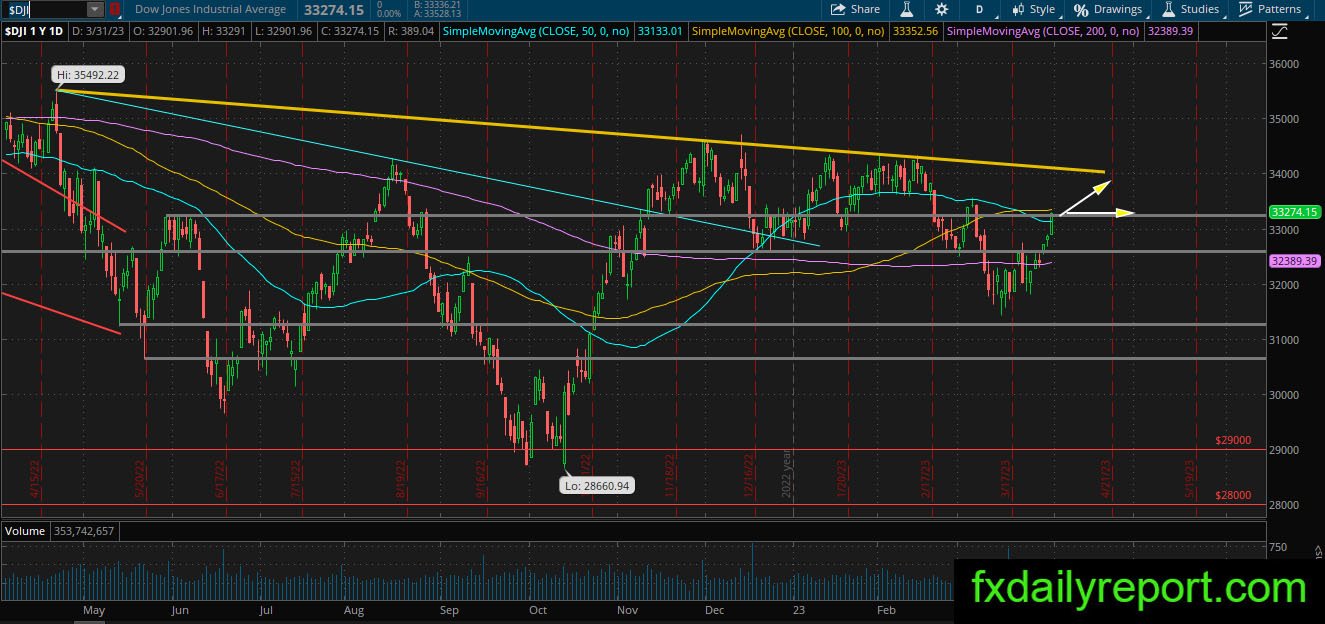The width and height of the screenshot is (1325, 624).
Task: Click the 33352.56 SMA 100 value
Action: click(x=915, y=32)
